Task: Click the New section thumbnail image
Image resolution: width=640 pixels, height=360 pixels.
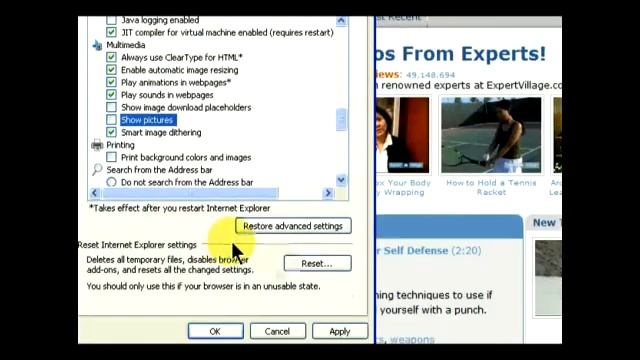Action: 548,278
